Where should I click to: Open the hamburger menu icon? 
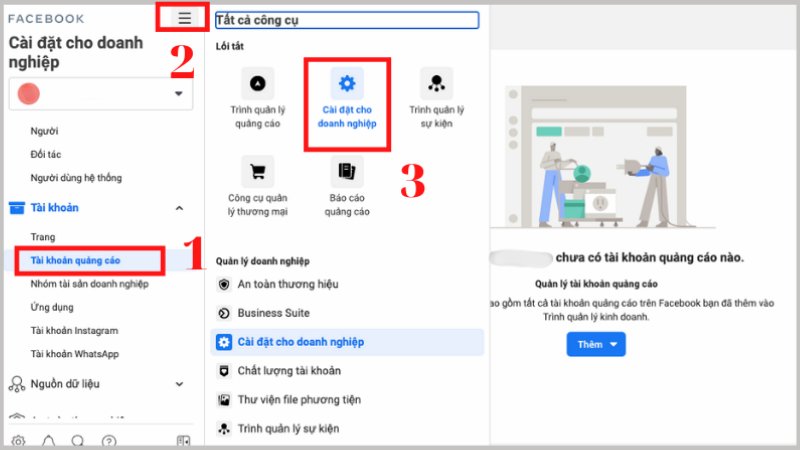coord(184,18)
